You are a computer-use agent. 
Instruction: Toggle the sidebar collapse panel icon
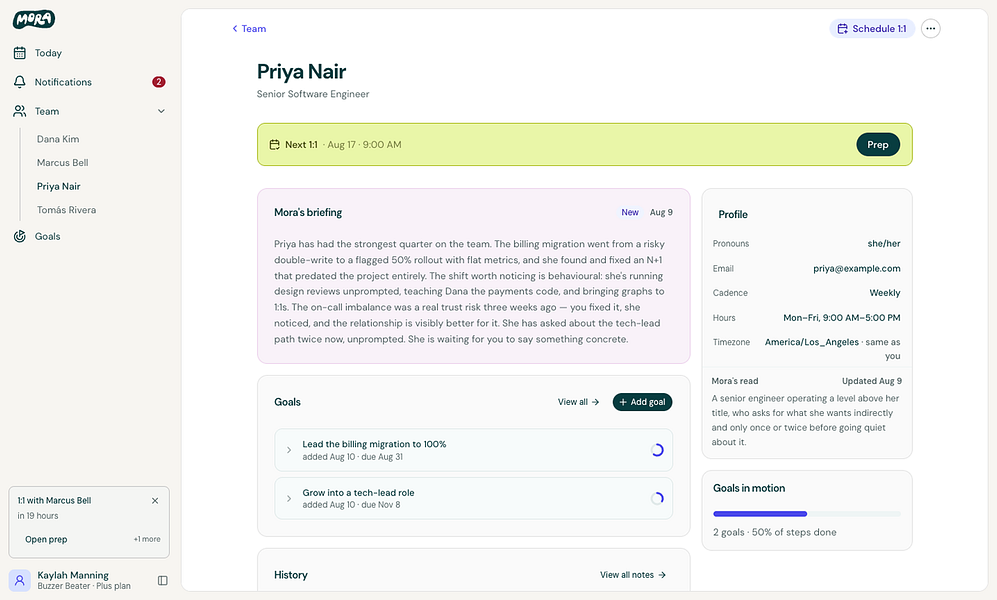(x=163, y=580)
